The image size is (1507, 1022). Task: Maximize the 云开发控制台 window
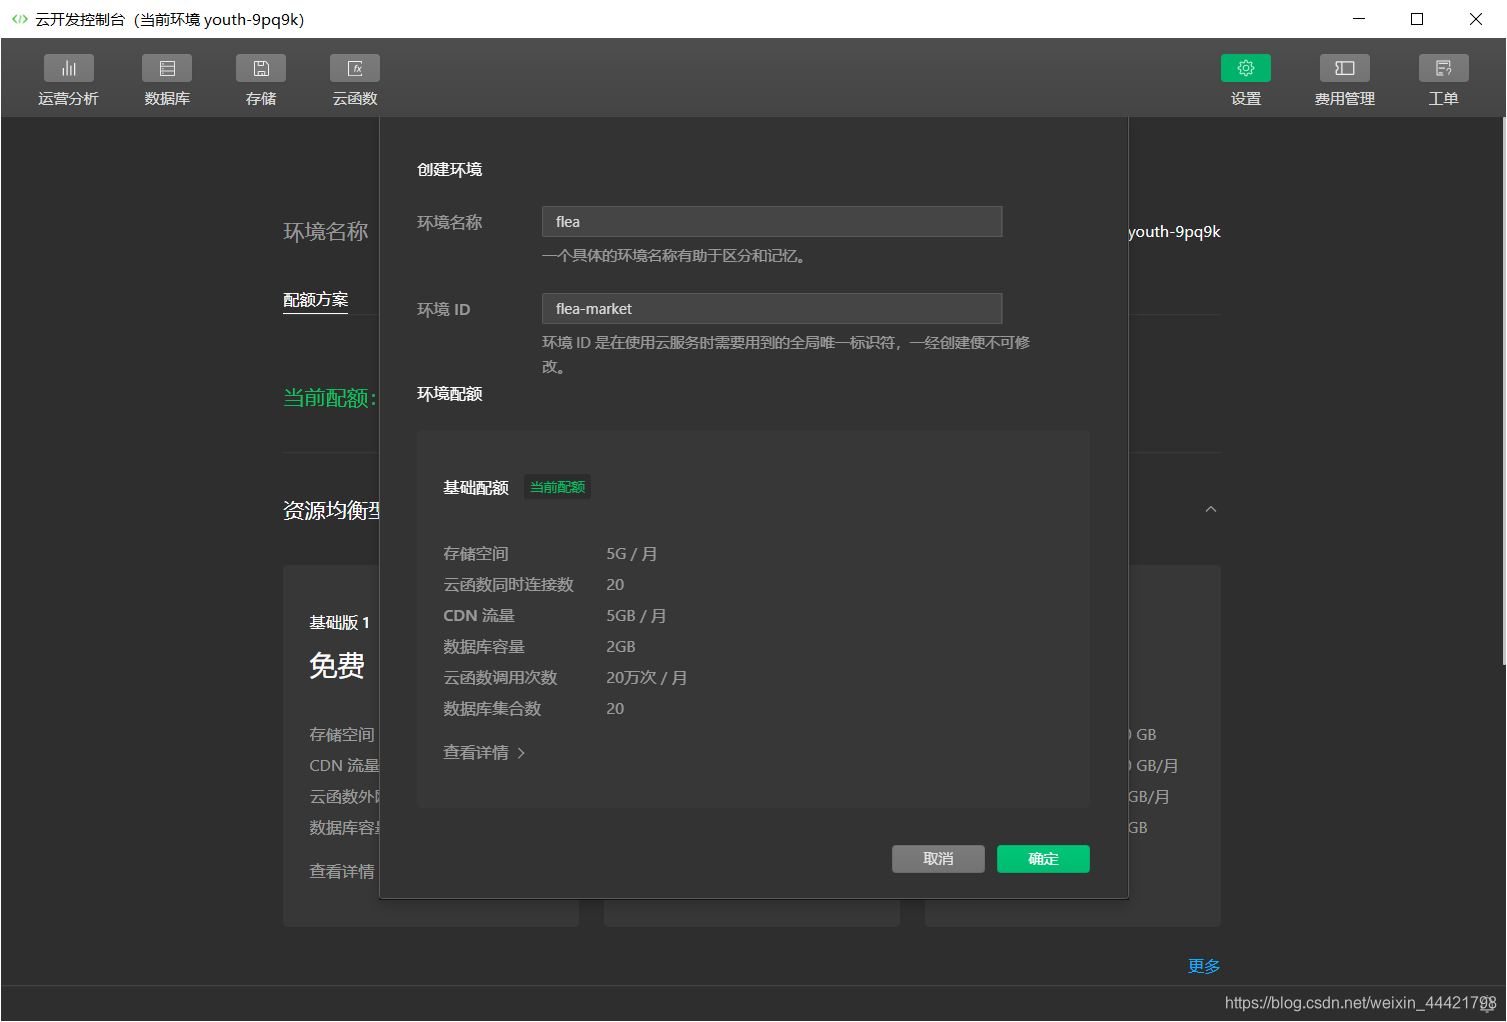[1417, 19]
